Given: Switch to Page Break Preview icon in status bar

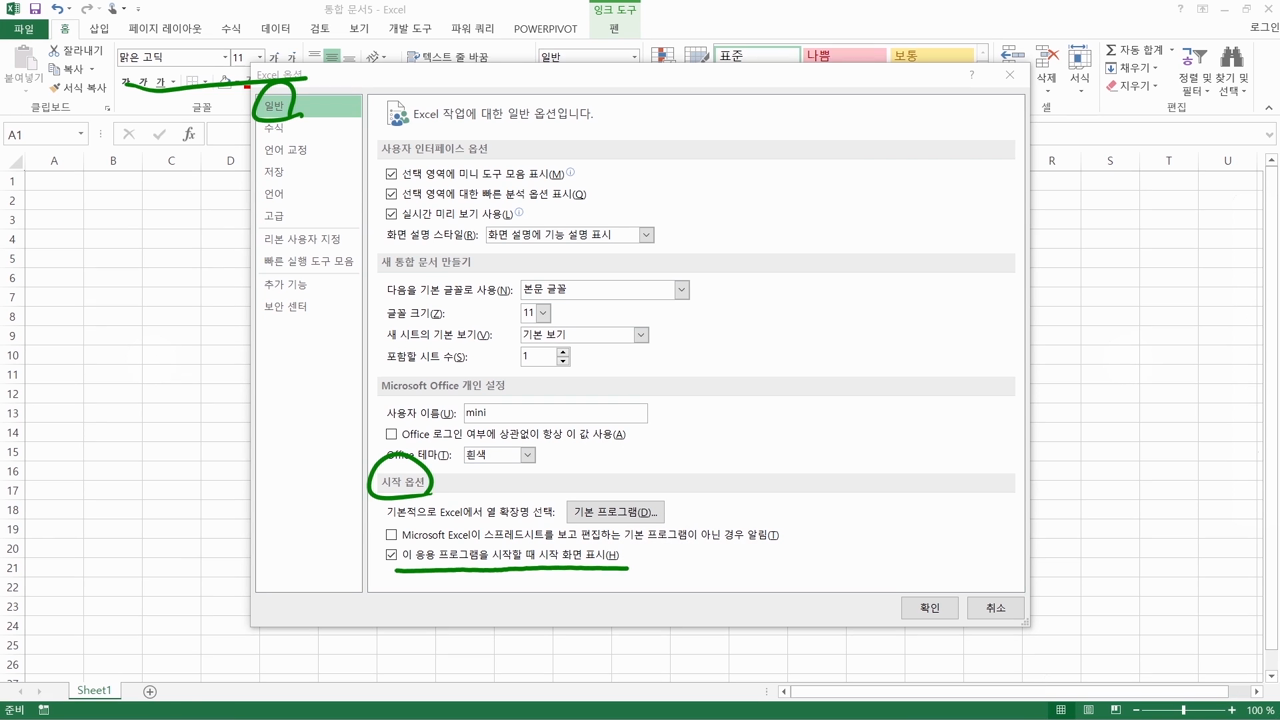Looking at the screenshot, I should click(1116, 710).
